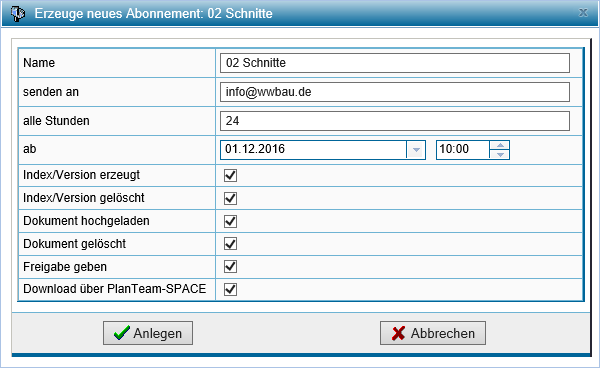
Task: Uncheck Index/Version erzeugt checkbox
Action: pos(230,176)
